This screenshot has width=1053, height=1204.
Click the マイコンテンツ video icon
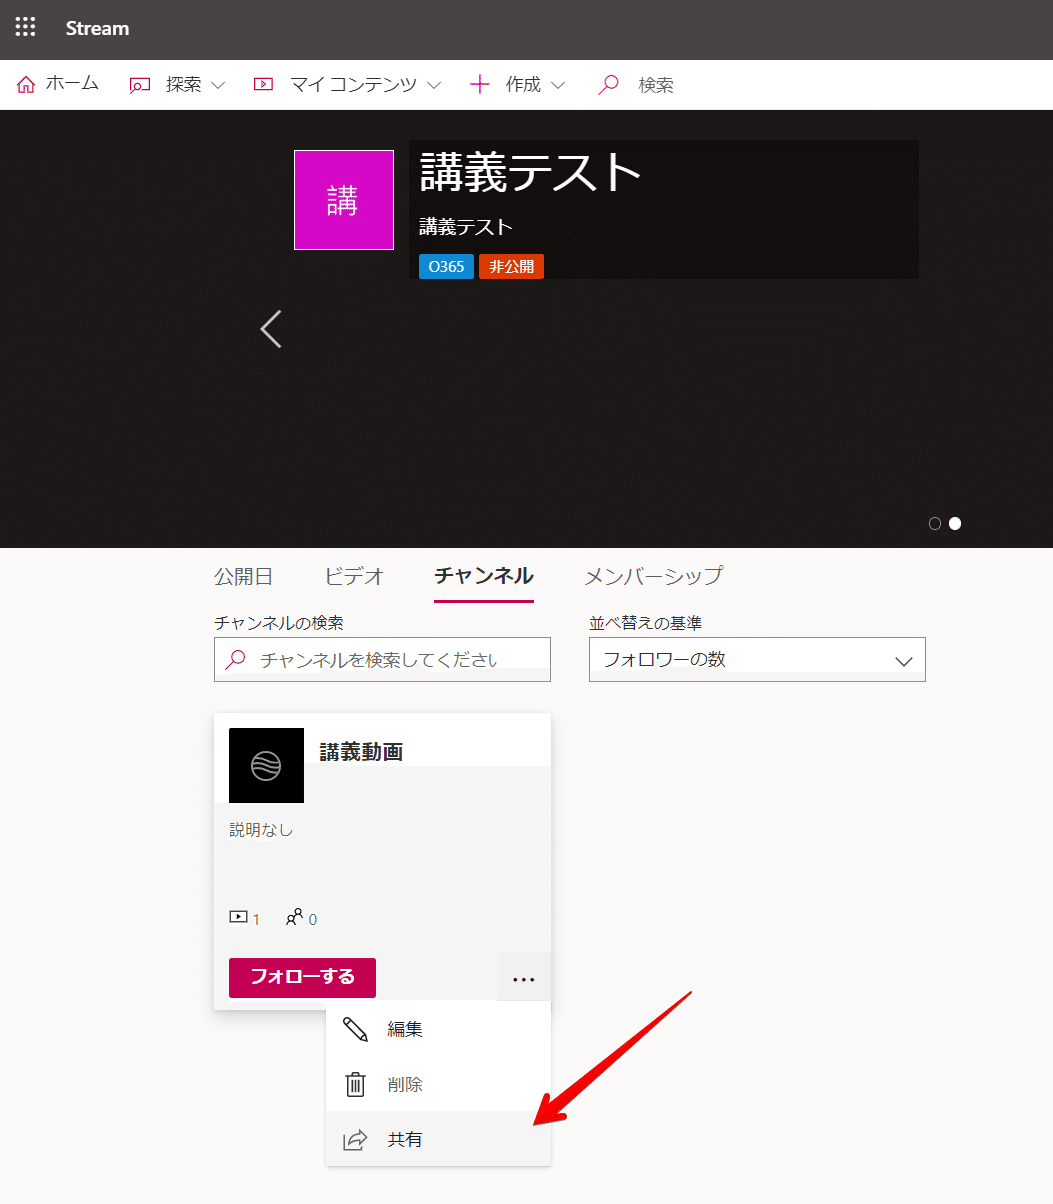tap(263, 85)
